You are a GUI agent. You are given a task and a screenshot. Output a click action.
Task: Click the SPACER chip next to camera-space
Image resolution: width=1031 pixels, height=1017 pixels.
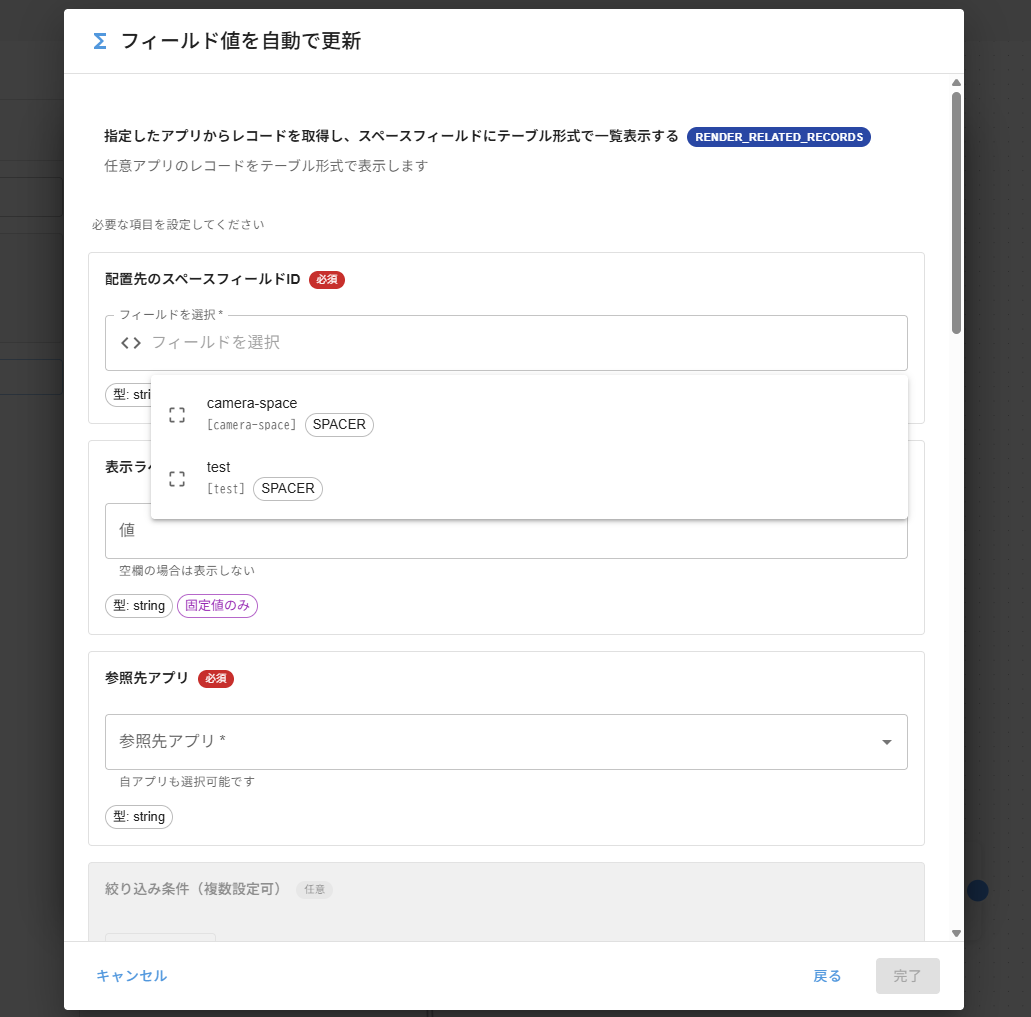coord(339,424)
